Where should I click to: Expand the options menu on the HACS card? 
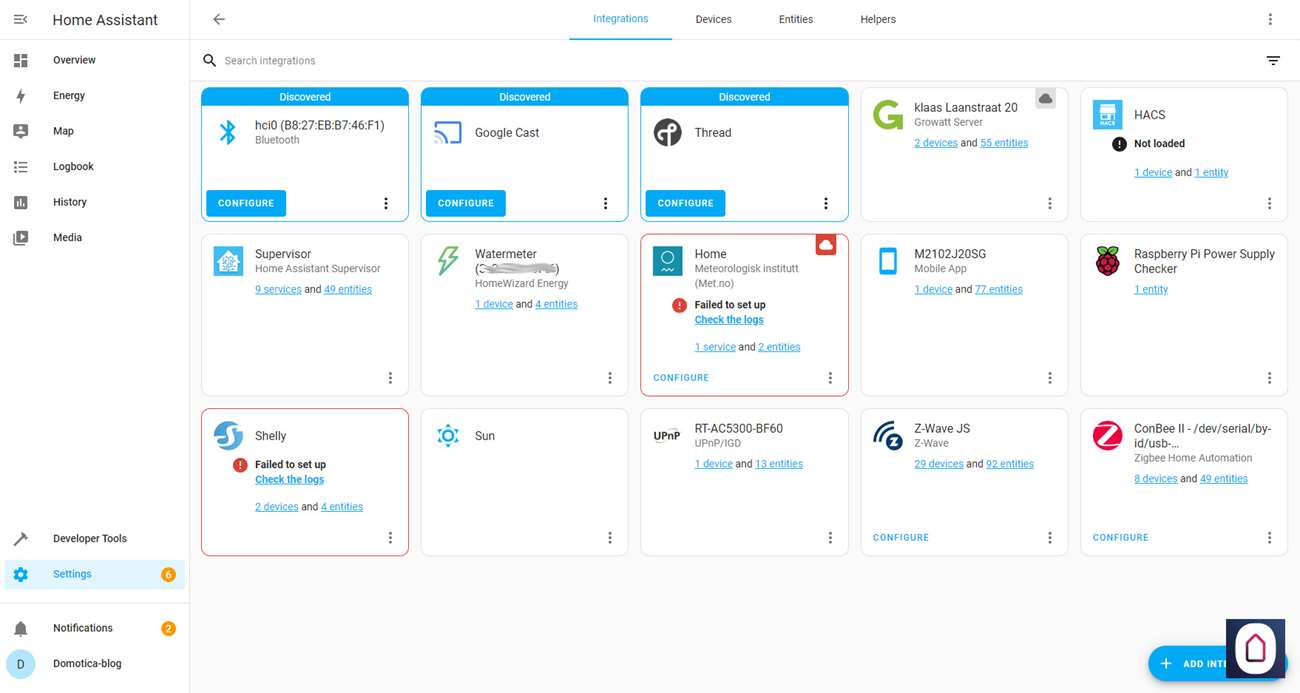point(1269,203)
